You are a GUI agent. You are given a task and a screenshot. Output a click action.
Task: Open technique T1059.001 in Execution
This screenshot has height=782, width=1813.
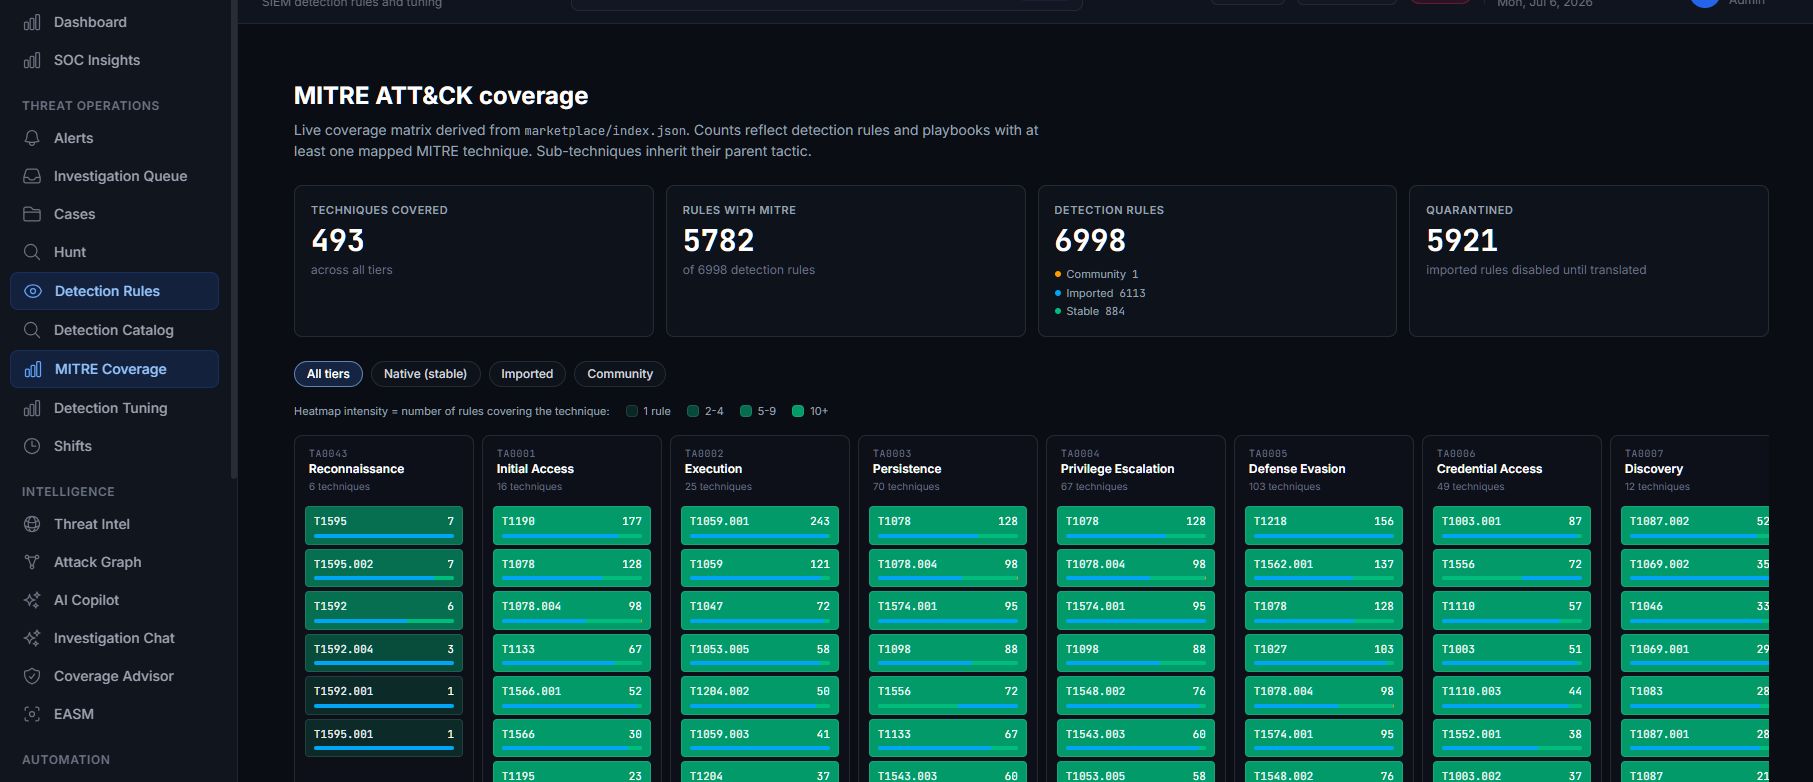click(x=760, y=525)
